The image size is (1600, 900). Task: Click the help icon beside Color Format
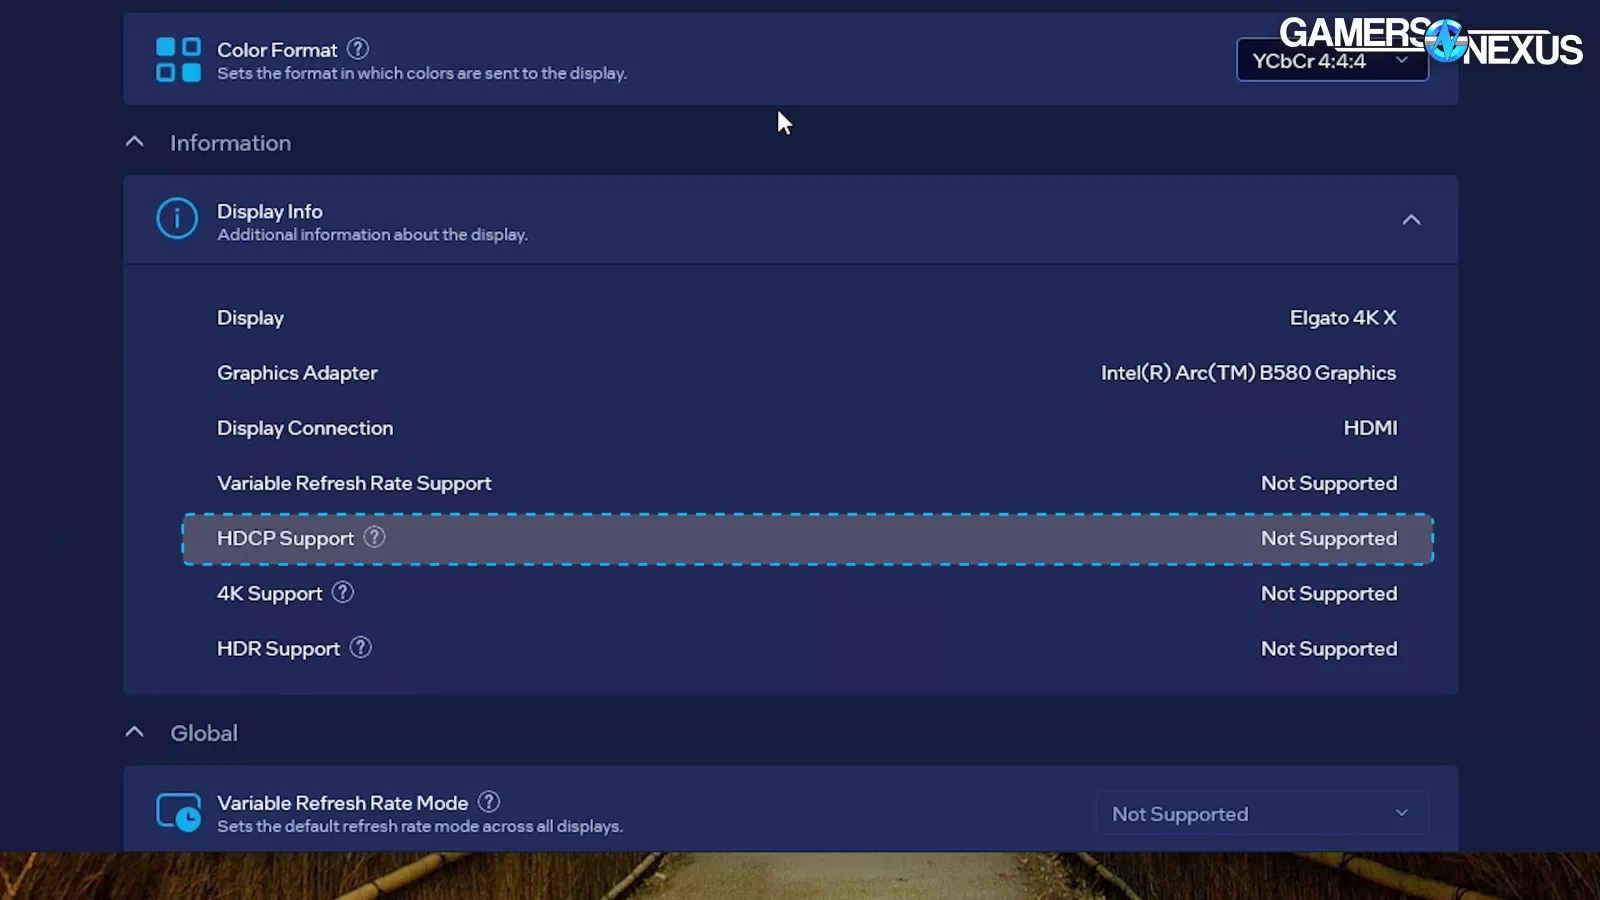point(358,48)
